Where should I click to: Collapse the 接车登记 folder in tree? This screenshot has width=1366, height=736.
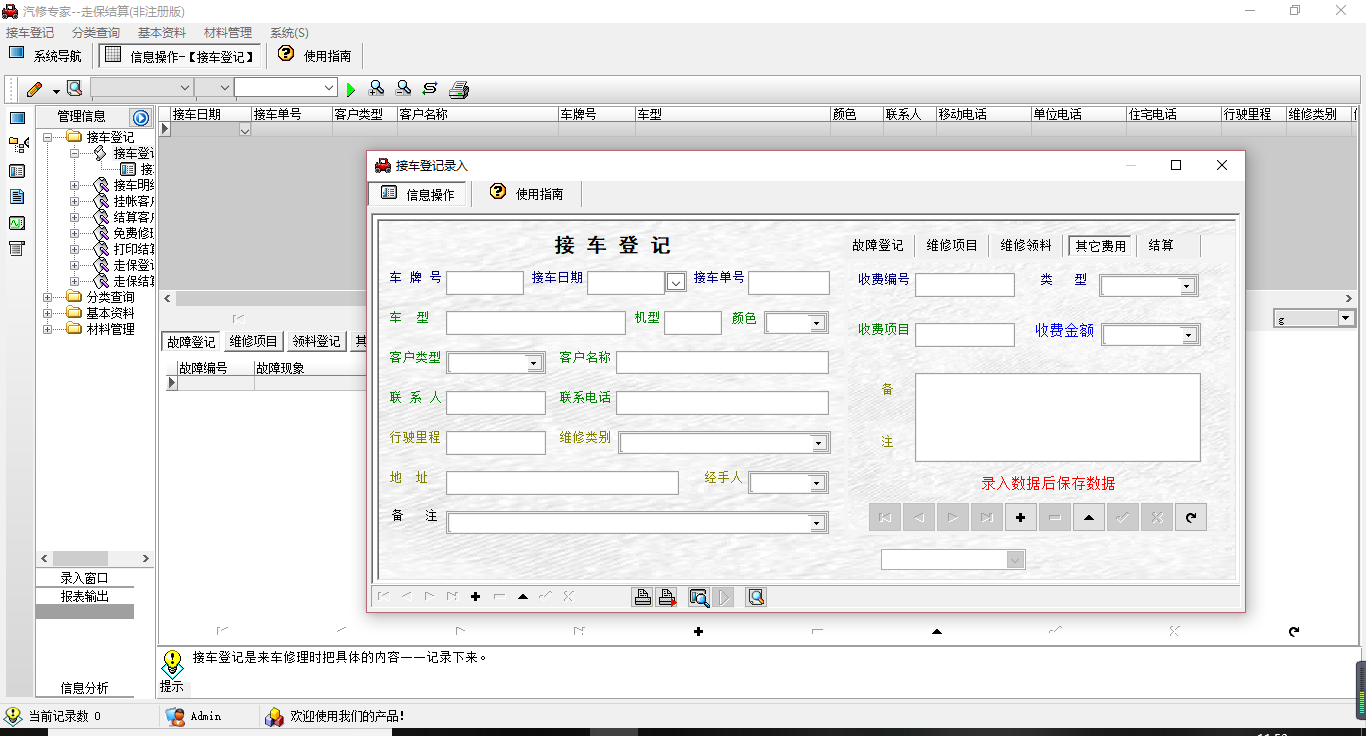(48, 137)
